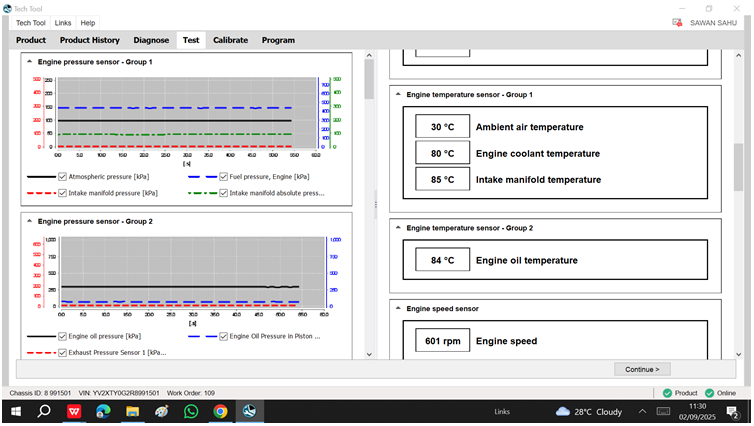The width and height of the screenshot is (754, 426).
Task: Collapse Engine pressure sensor - Group 2
Action: [29, 221]
